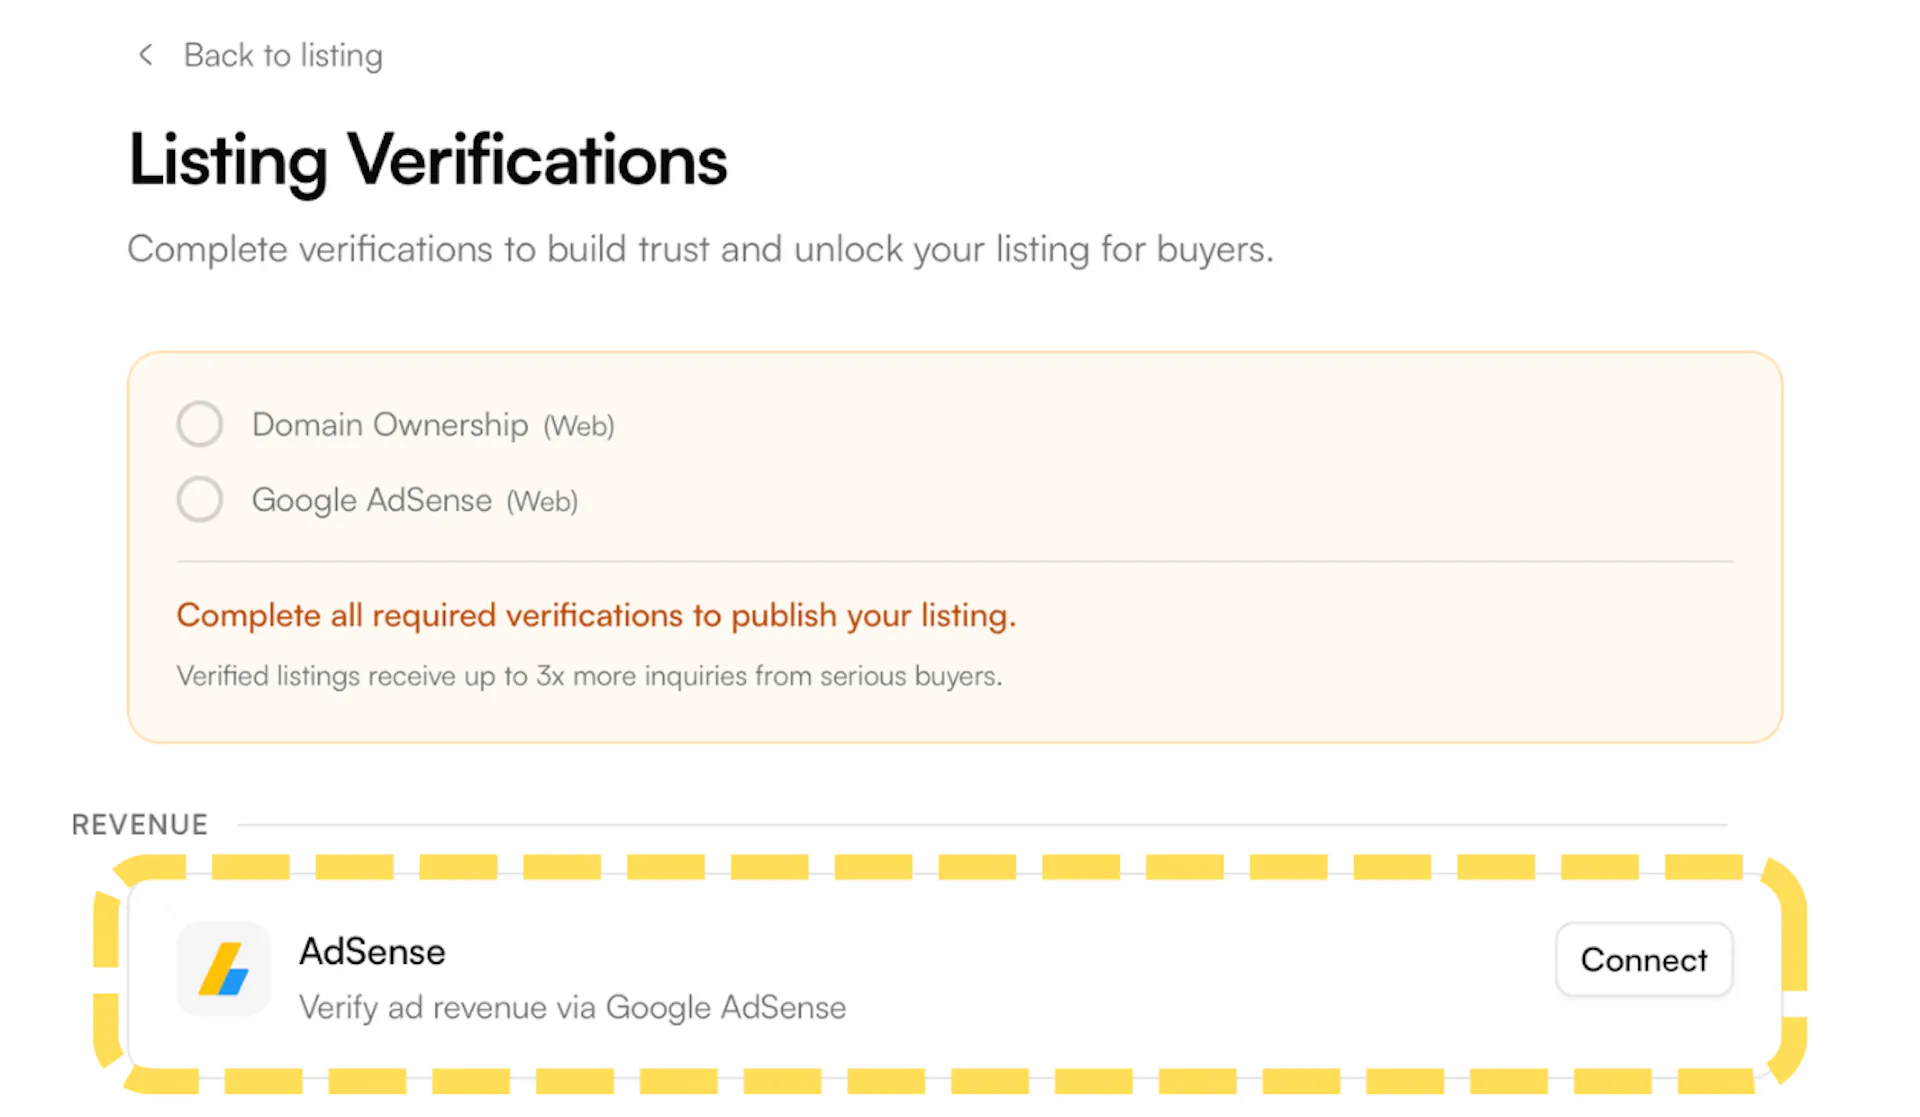Screen dimensions: 1920x1117
Task: Click the '(Web)' tag beside Domain Ownership
Action: [x=579, y=426]
